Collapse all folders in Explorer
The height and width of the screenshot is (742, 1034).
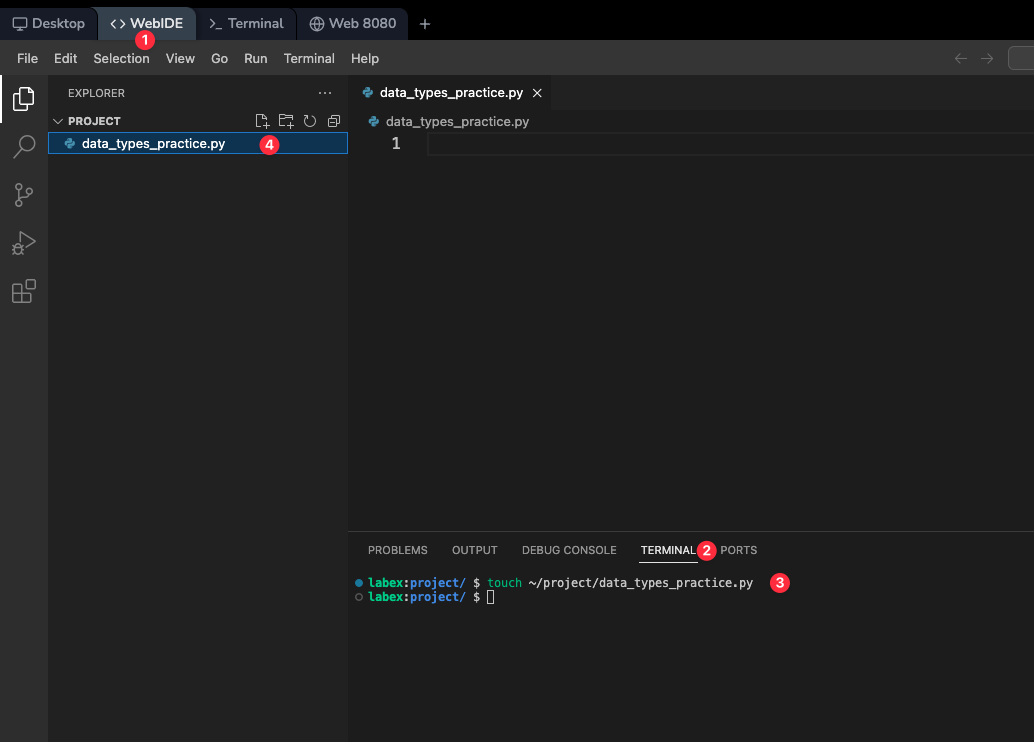[x=333, y=120]
